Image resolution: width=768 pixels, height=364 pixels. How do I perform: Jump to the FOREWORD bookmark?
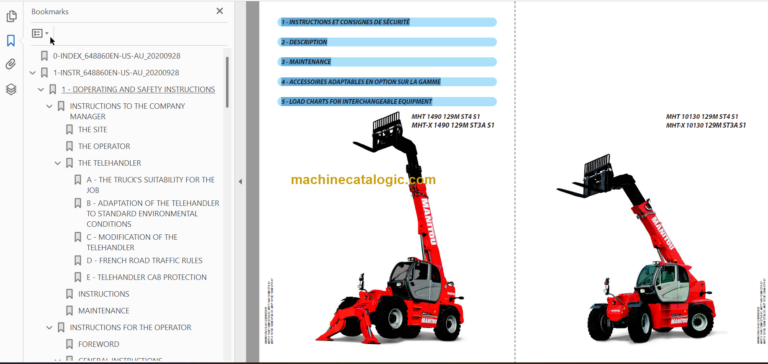tap(98, 344)
